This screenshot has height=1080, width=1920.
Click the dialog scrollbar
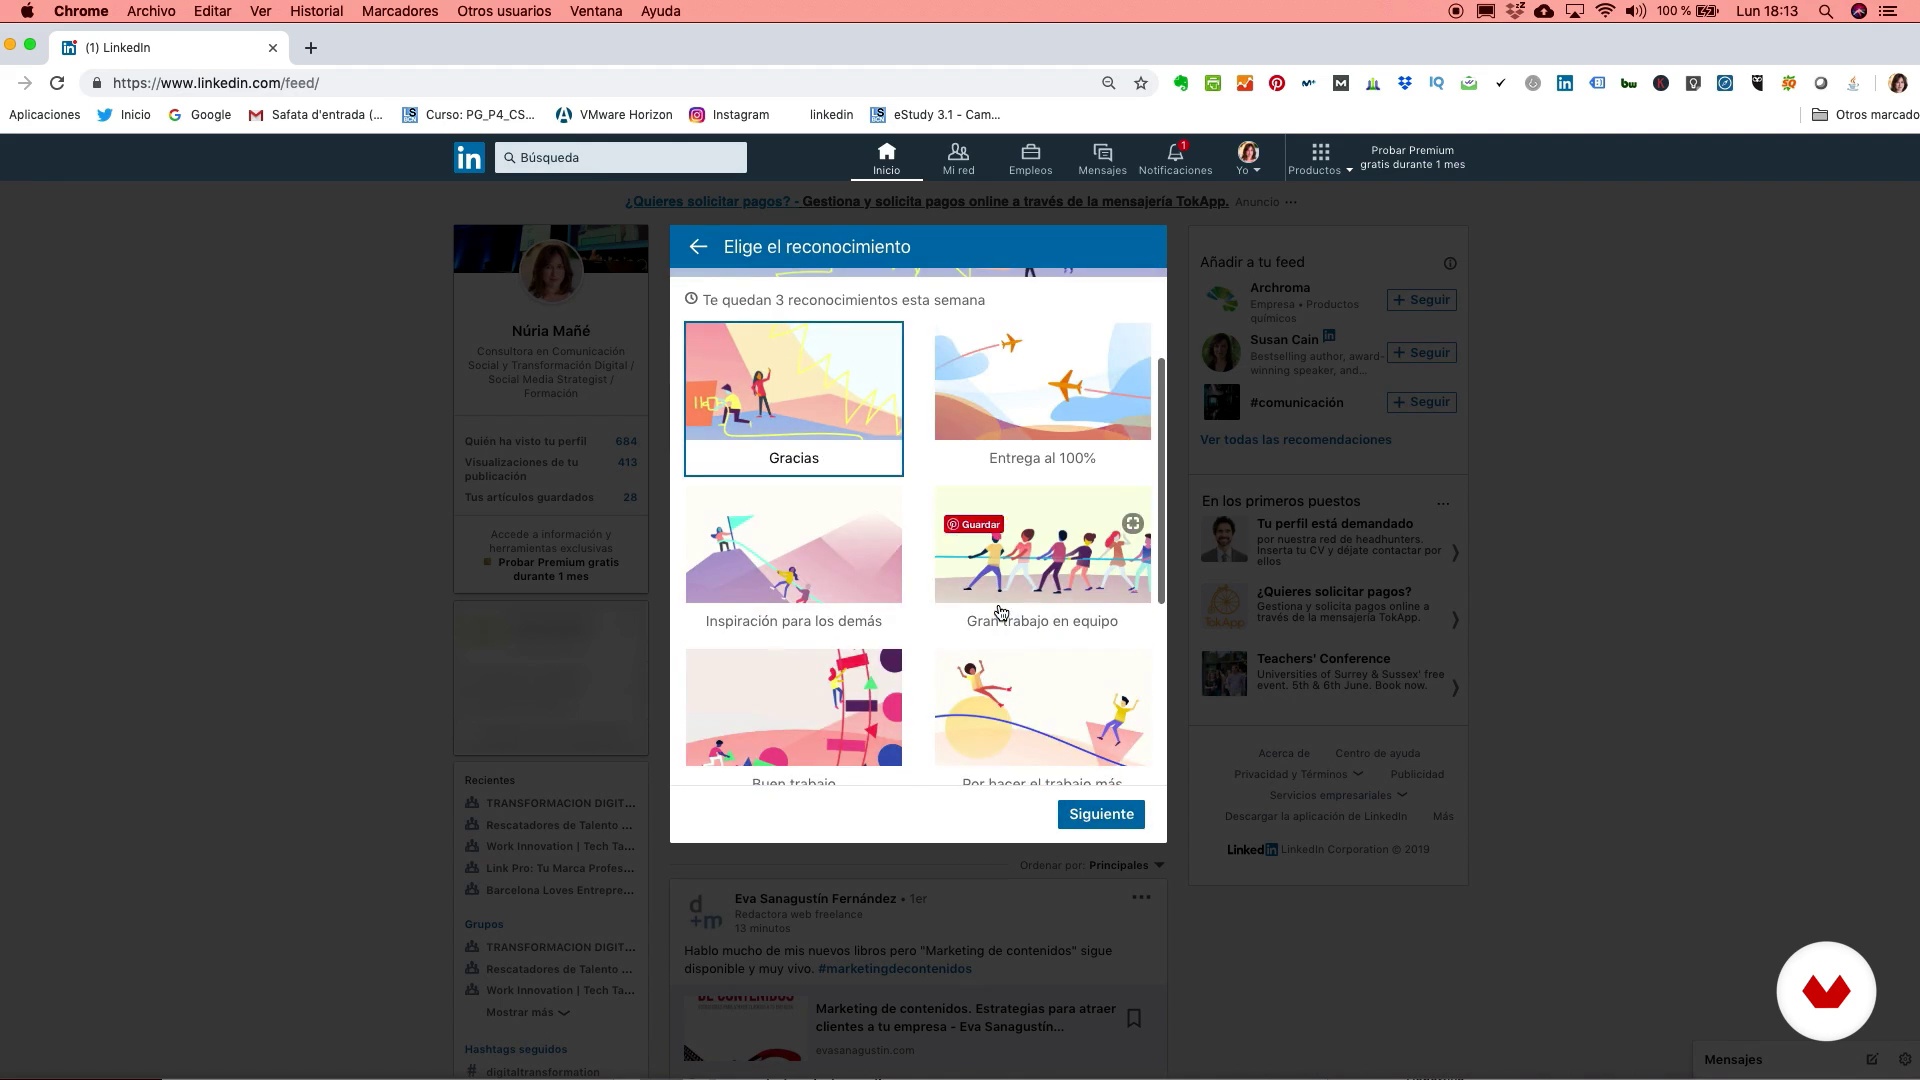pyautogui.click(x=1161, y=481)
